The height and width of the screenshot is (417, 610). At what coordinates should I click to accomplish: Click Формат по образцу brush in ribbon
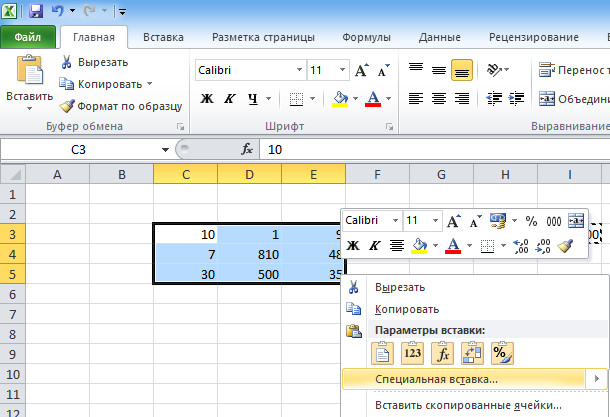67,106
